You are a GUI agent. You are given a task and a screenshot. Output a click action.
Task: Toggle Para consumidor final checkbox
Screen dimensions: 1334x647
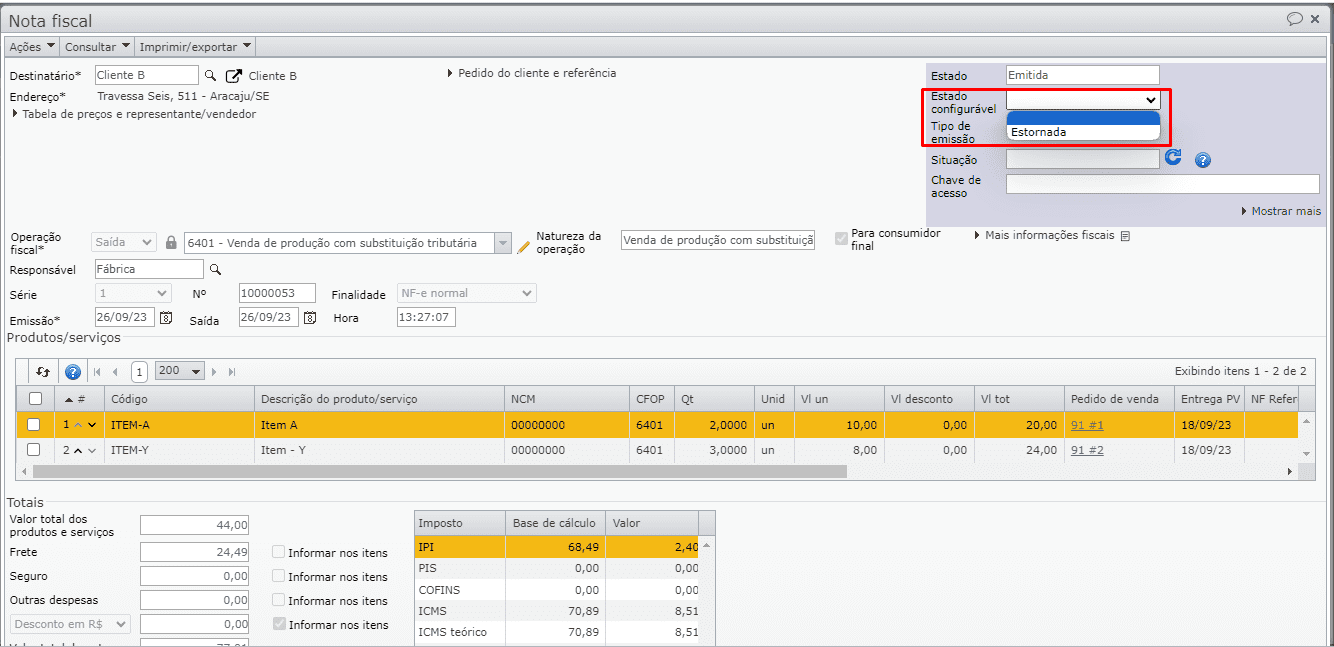841,239
